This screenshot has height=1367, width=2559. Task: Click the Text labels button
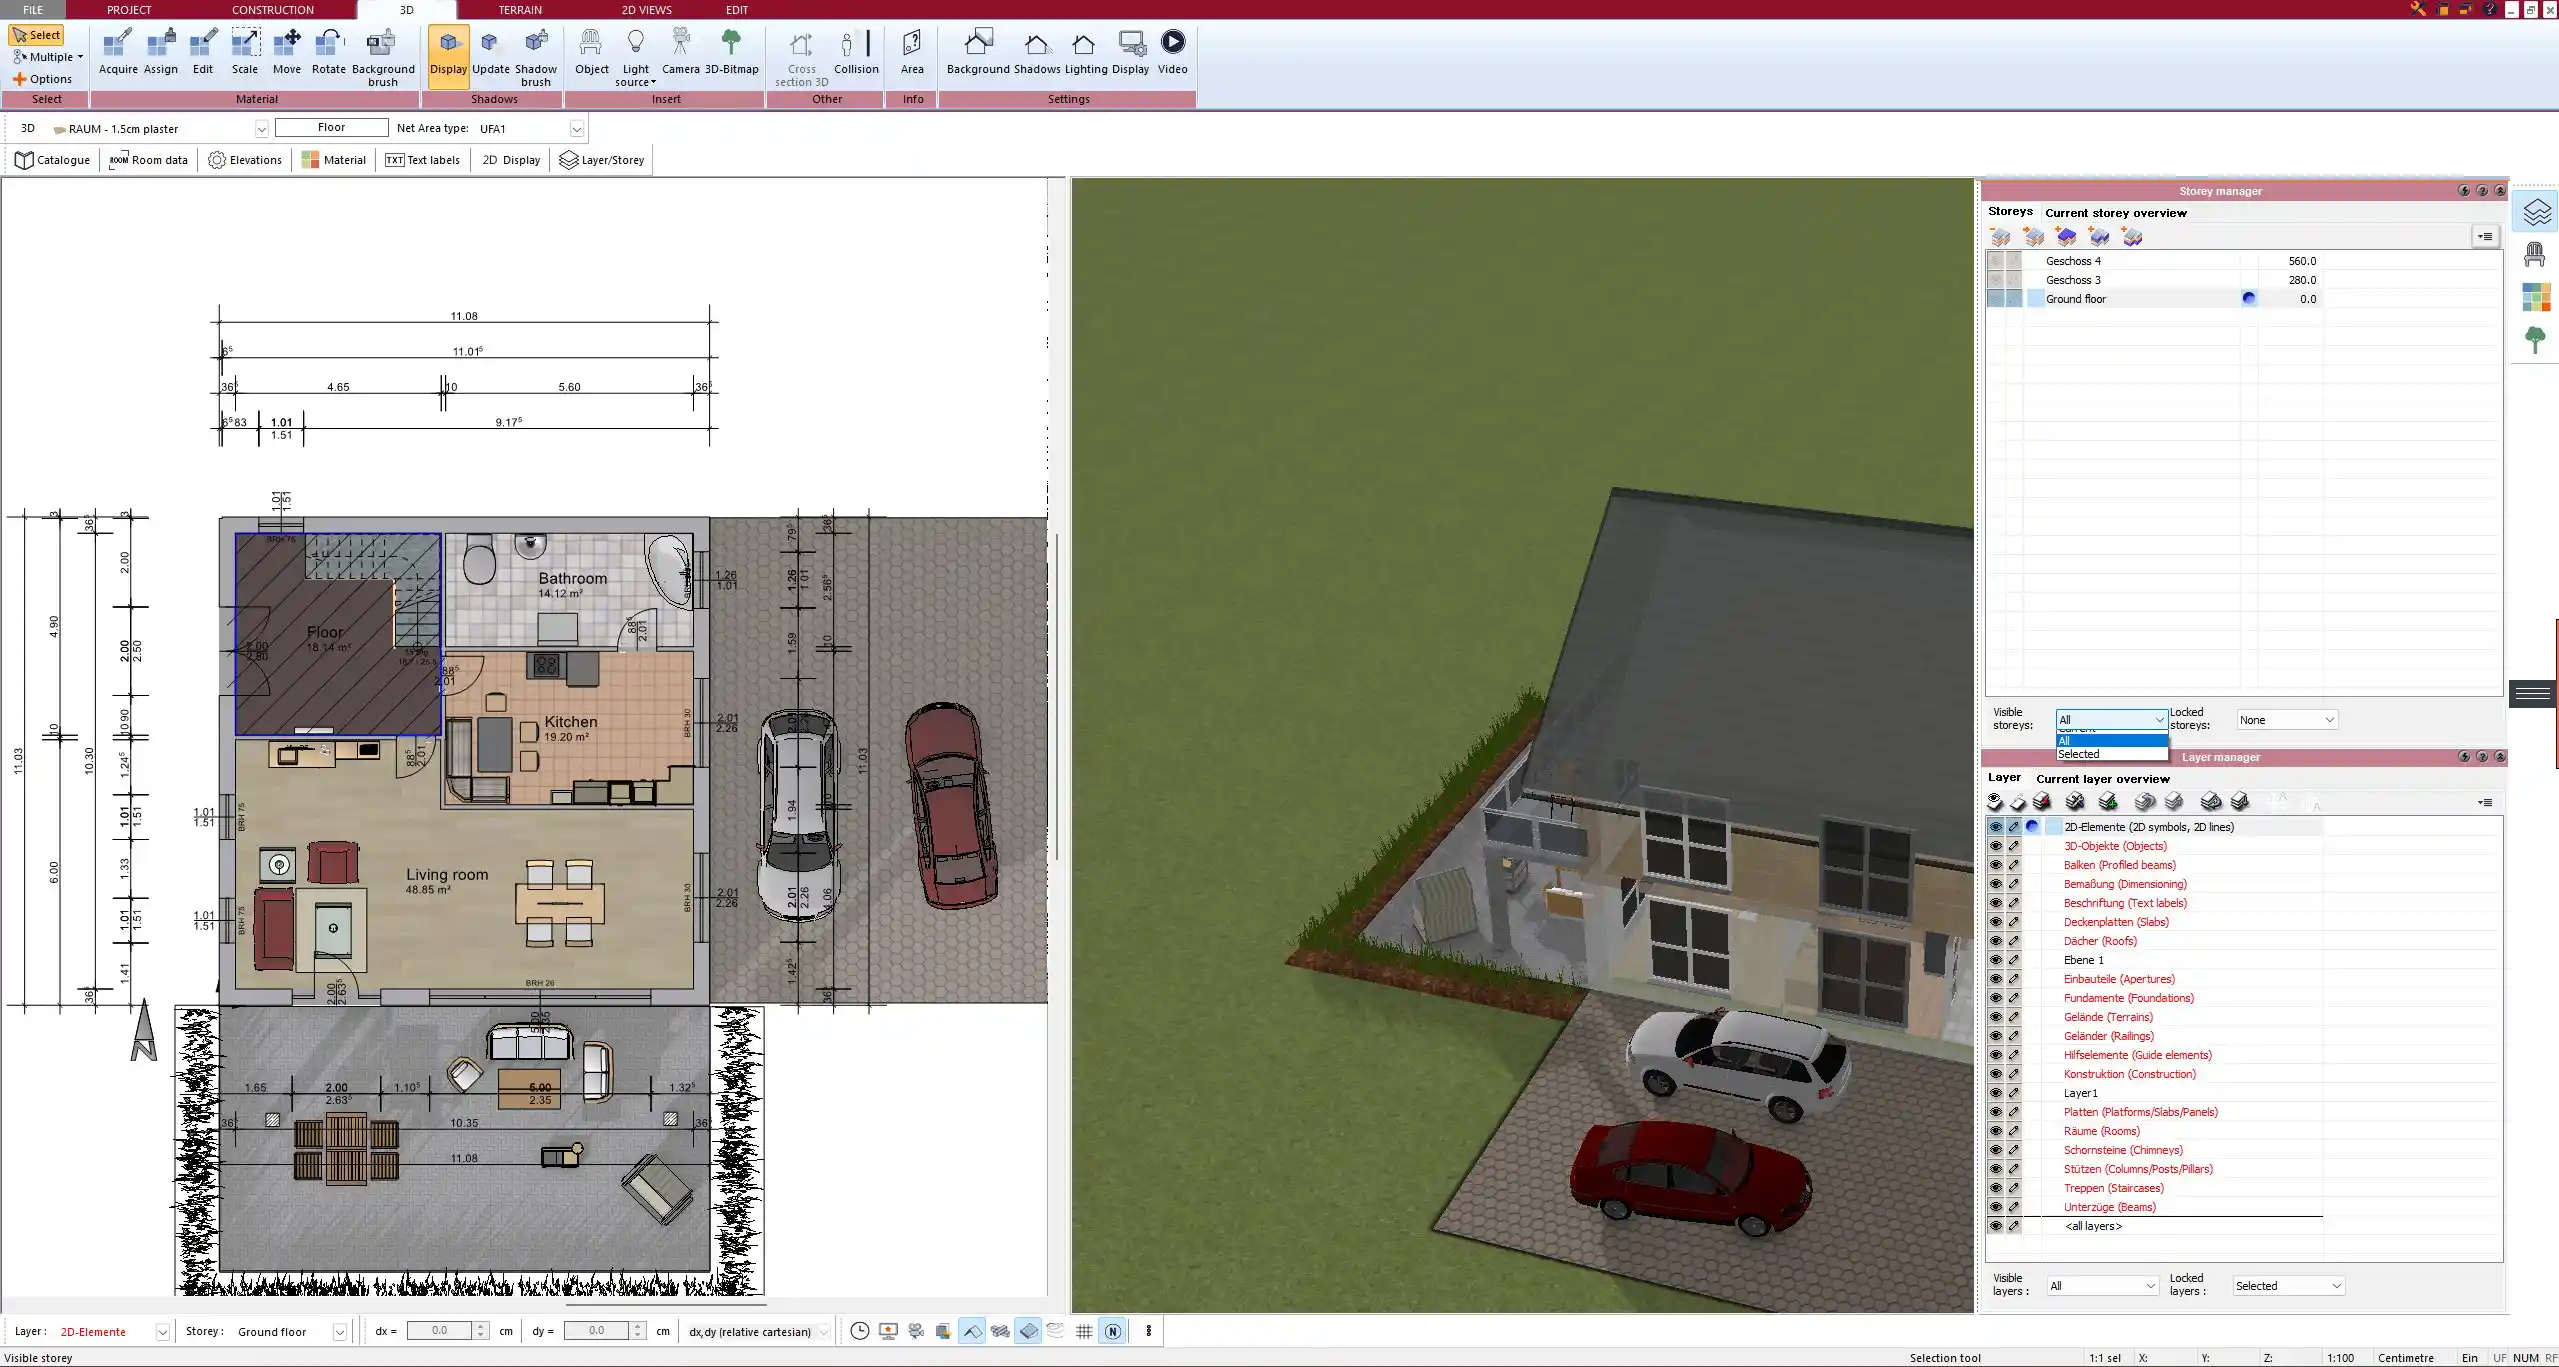[422, 160]
